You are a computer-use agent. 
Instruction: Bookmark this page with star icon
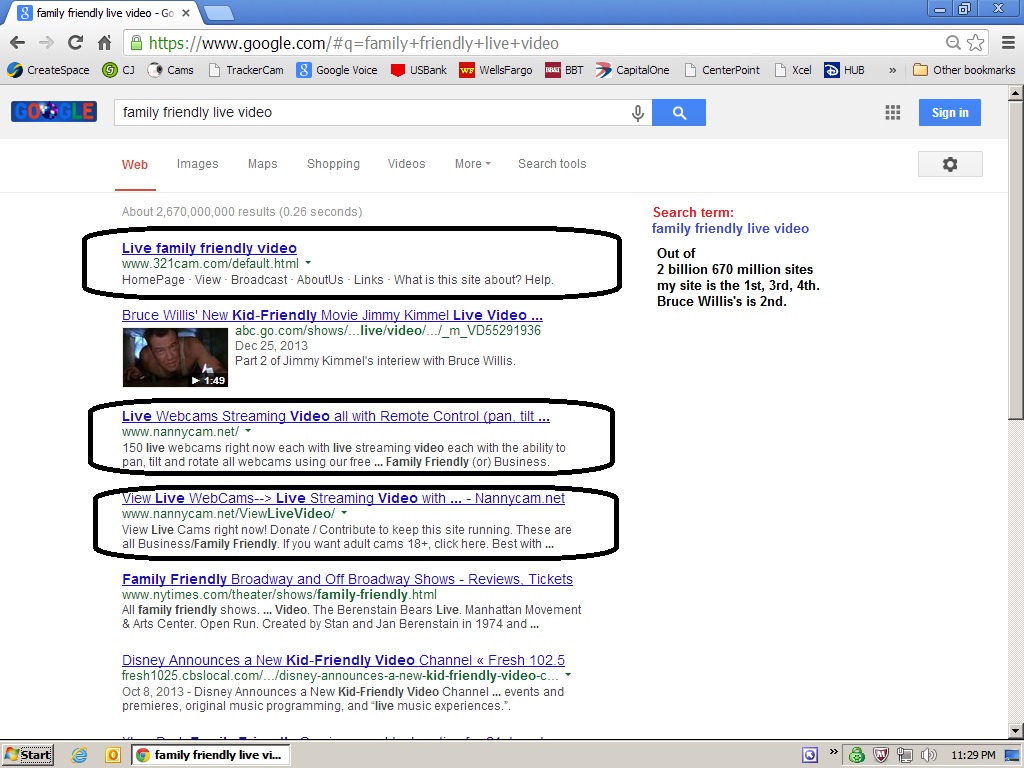[x=977, y=43]
